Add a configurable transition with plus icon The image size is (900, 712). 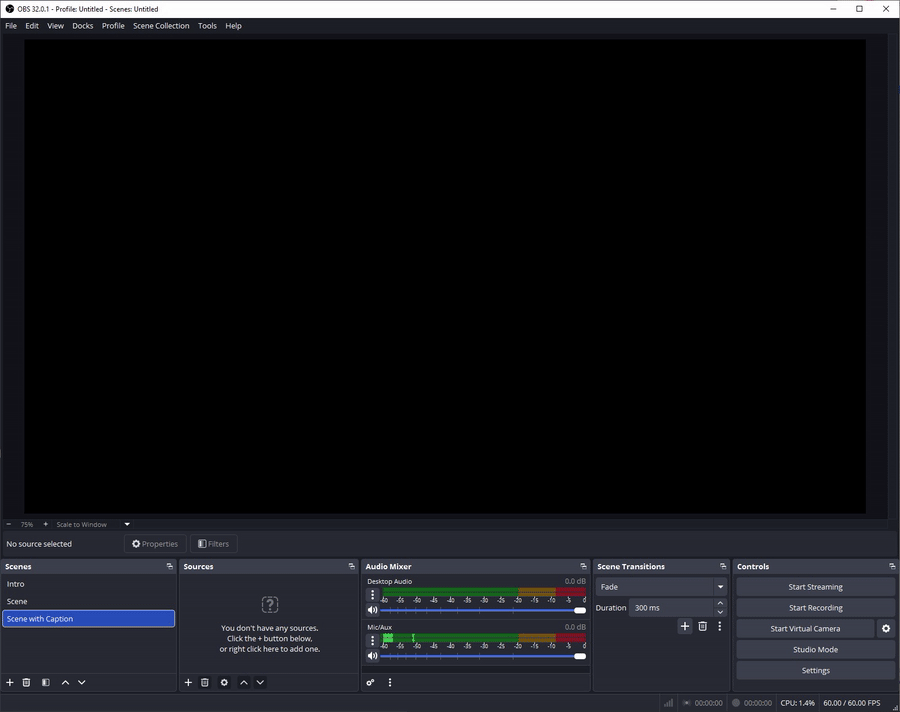point(685,626)
